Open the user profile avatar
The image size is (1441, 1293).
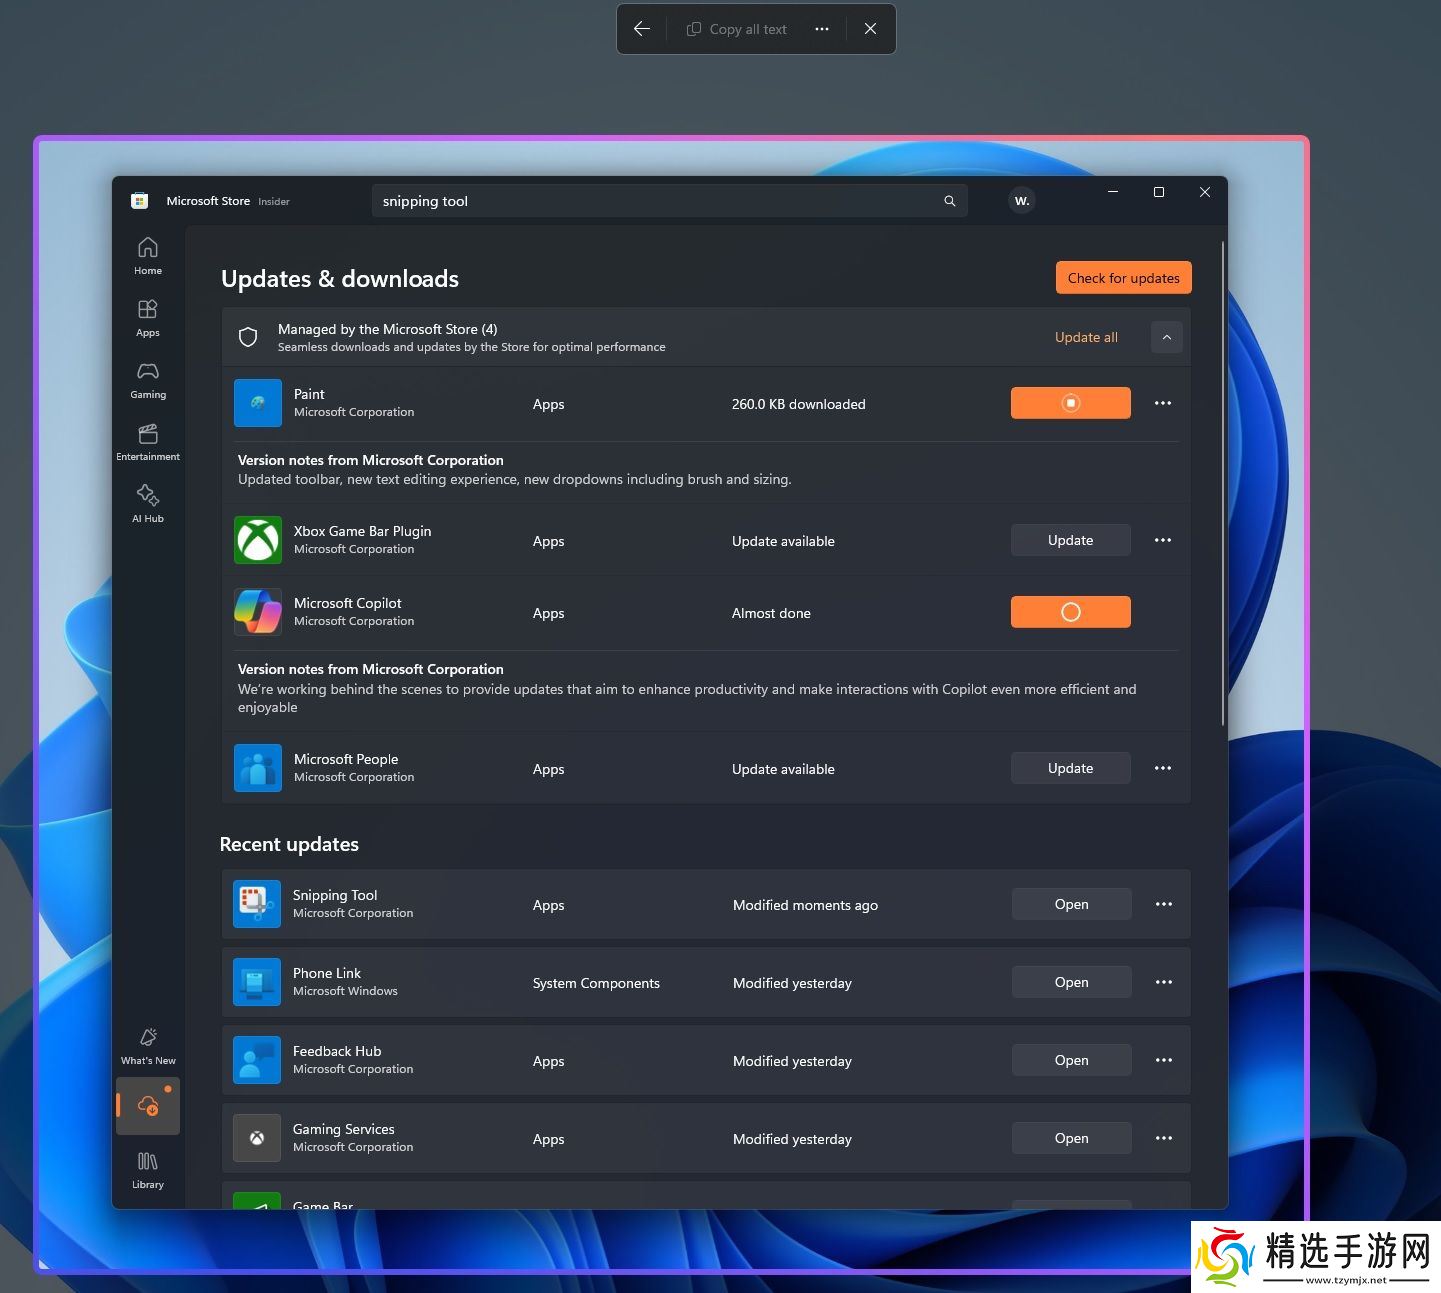[x=1021, y=201]
